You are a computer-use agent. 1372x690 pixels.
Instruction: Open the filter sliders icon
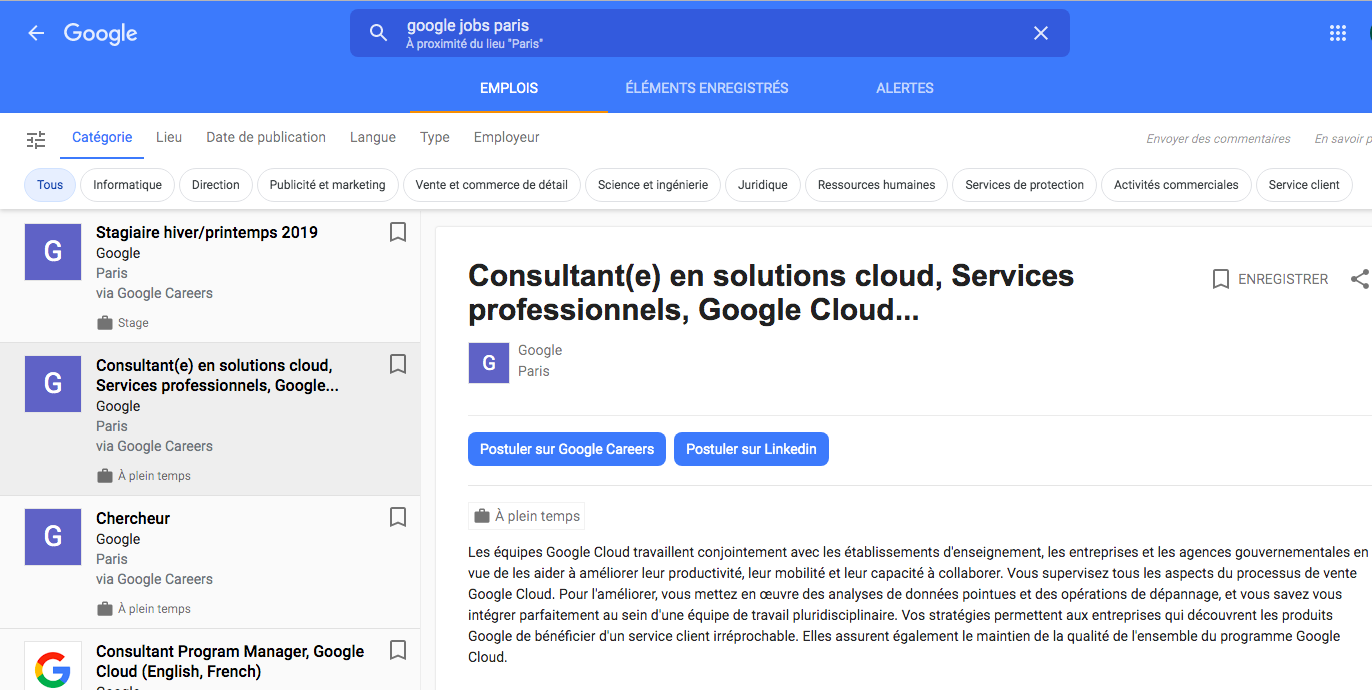point(36,139)
